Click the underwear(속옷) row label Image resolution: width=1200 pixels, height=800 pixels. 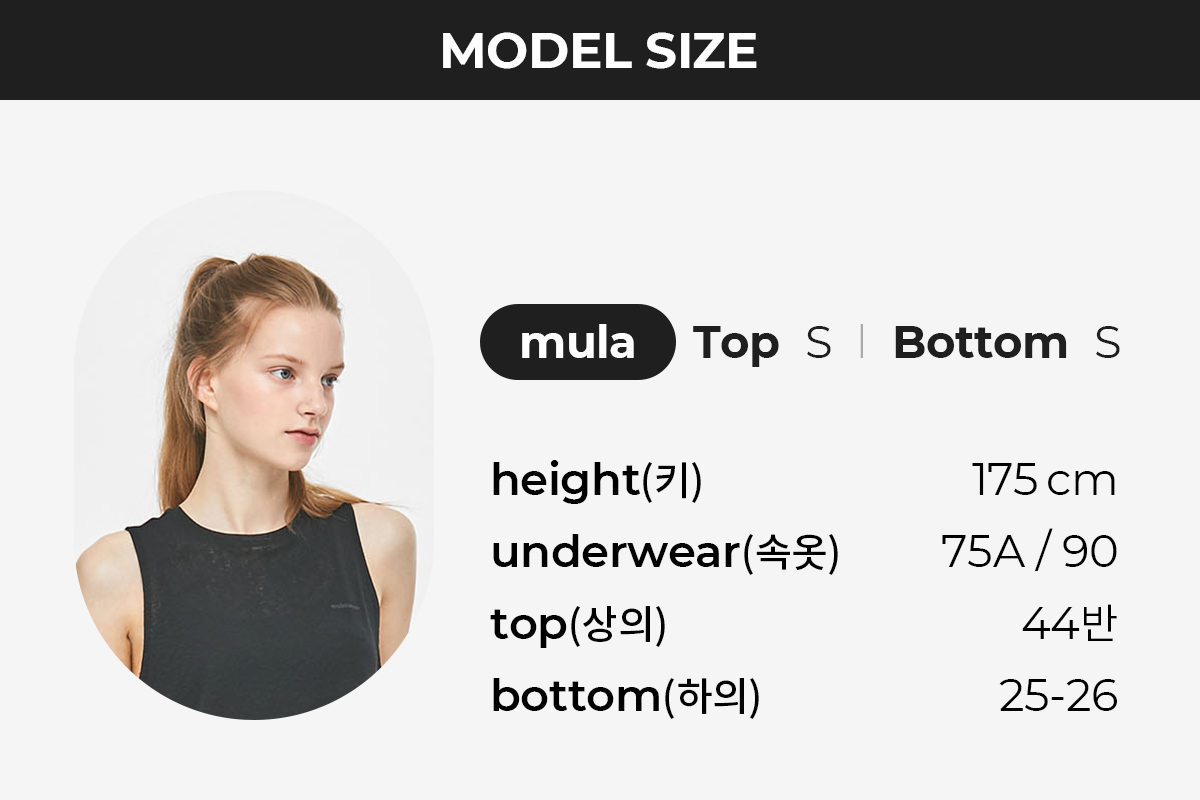(665, 553)
